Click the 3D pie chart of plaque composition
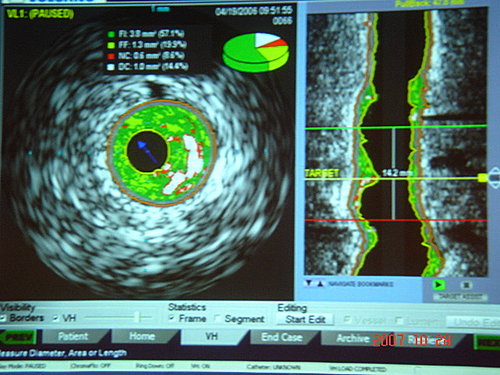500x375 pixels. (256, 52)
